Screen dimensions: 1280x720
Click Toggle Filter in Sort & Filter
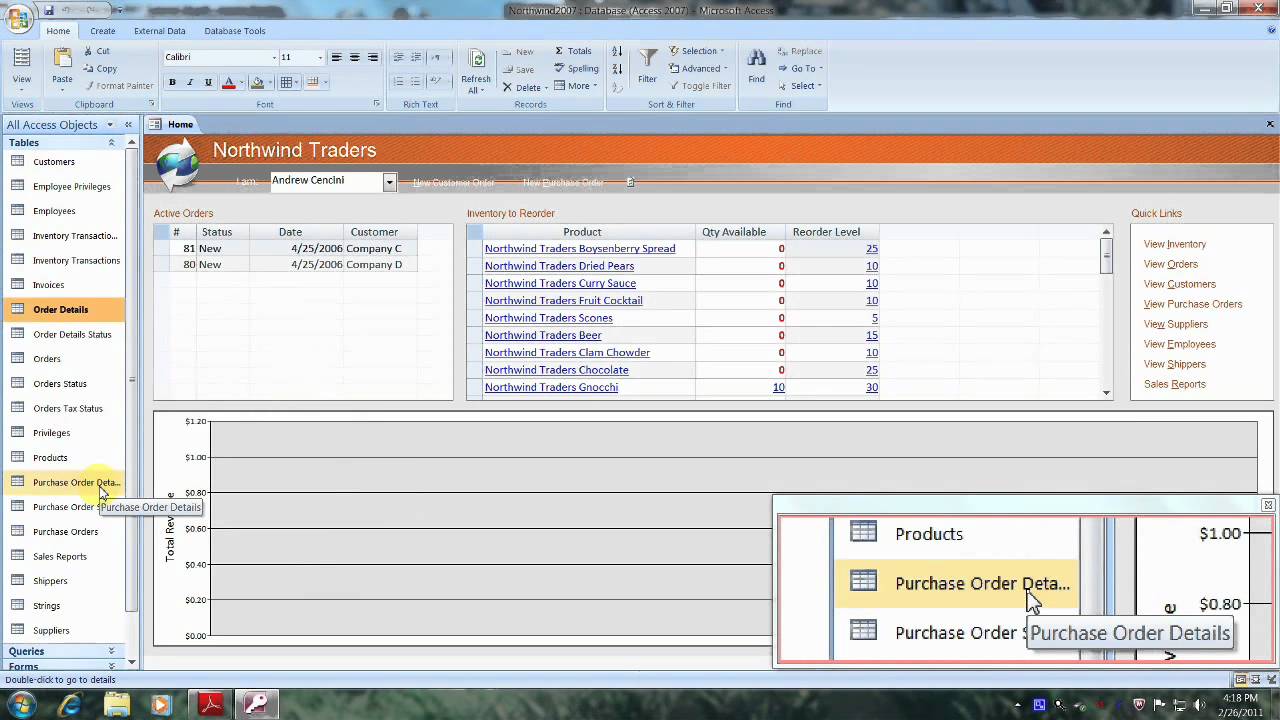pyautogui.click(x=700, y=86)
